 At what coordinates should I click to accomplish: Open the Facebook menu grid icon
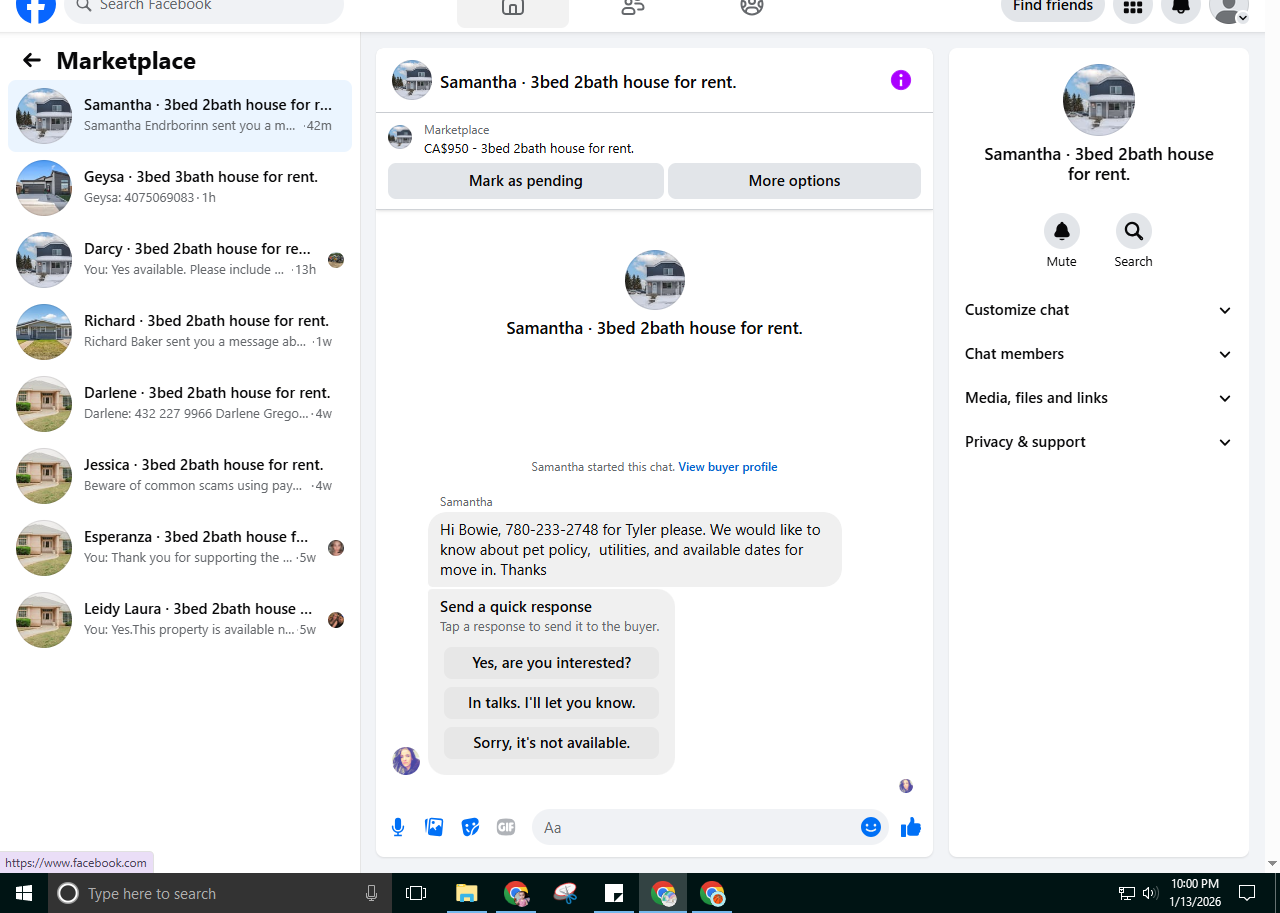tap(1133, 8)
